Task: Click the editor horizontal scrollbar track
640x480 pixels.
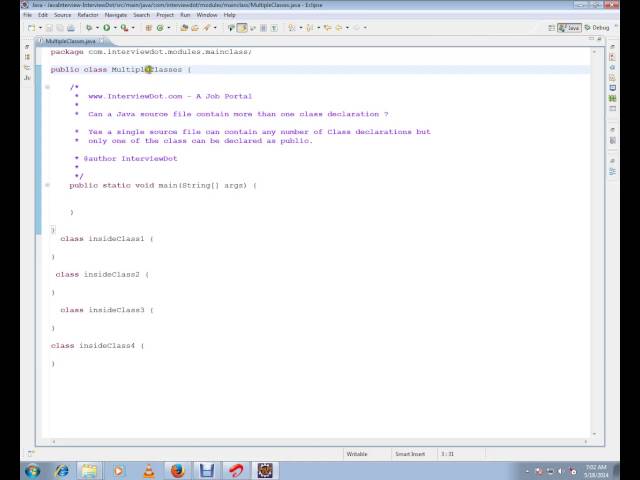Action: click(x=319, y=442)
